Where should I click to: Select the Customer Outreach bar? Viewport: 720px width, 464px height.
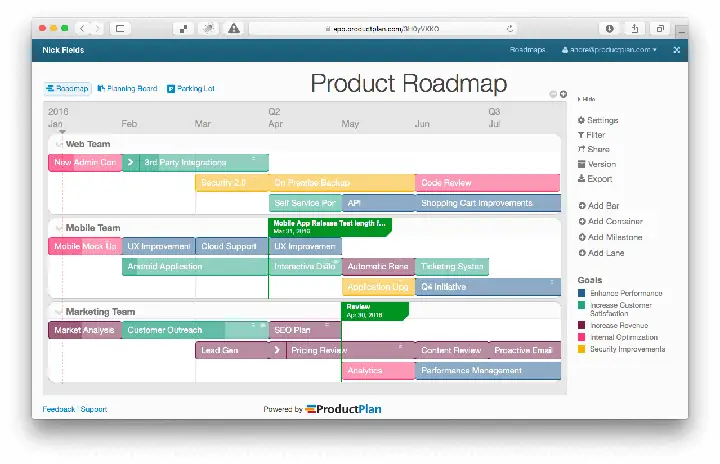pos(195,330)
